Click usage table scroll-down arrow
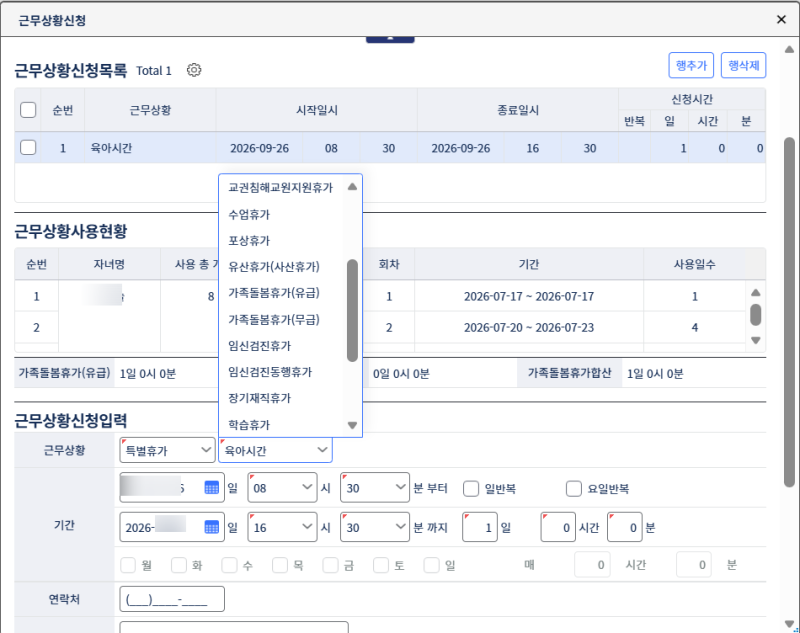This screenshot has height=633, width=800. [756, 340]
